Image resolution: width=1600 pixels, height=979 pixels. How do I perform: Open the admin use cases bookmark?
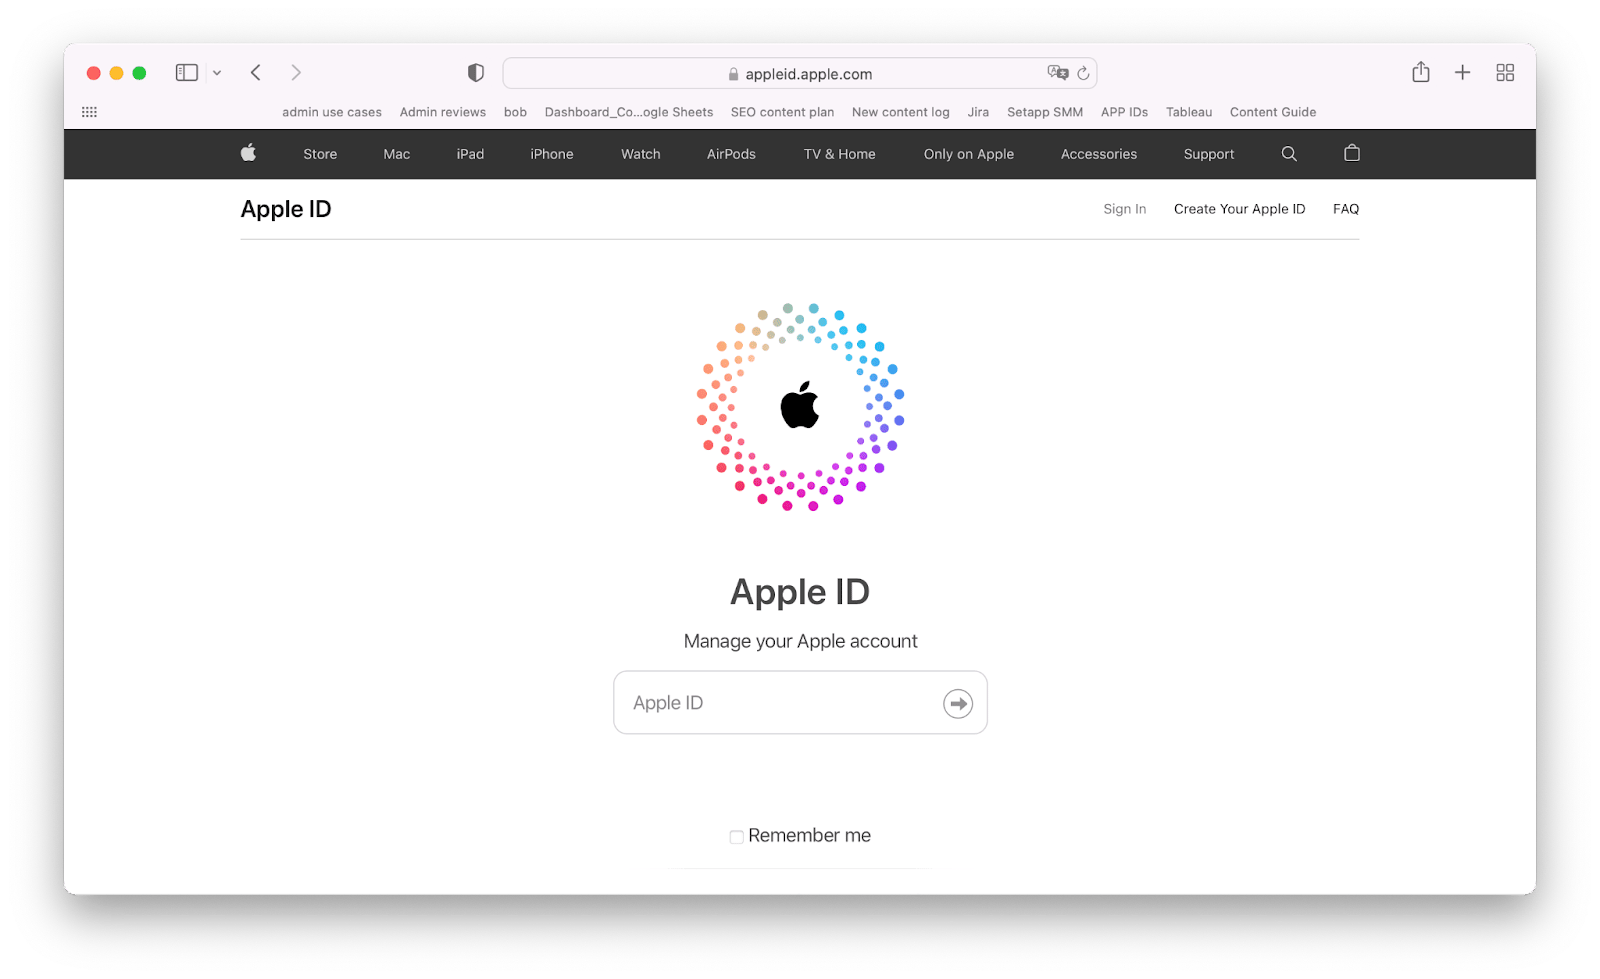point(332,112)
